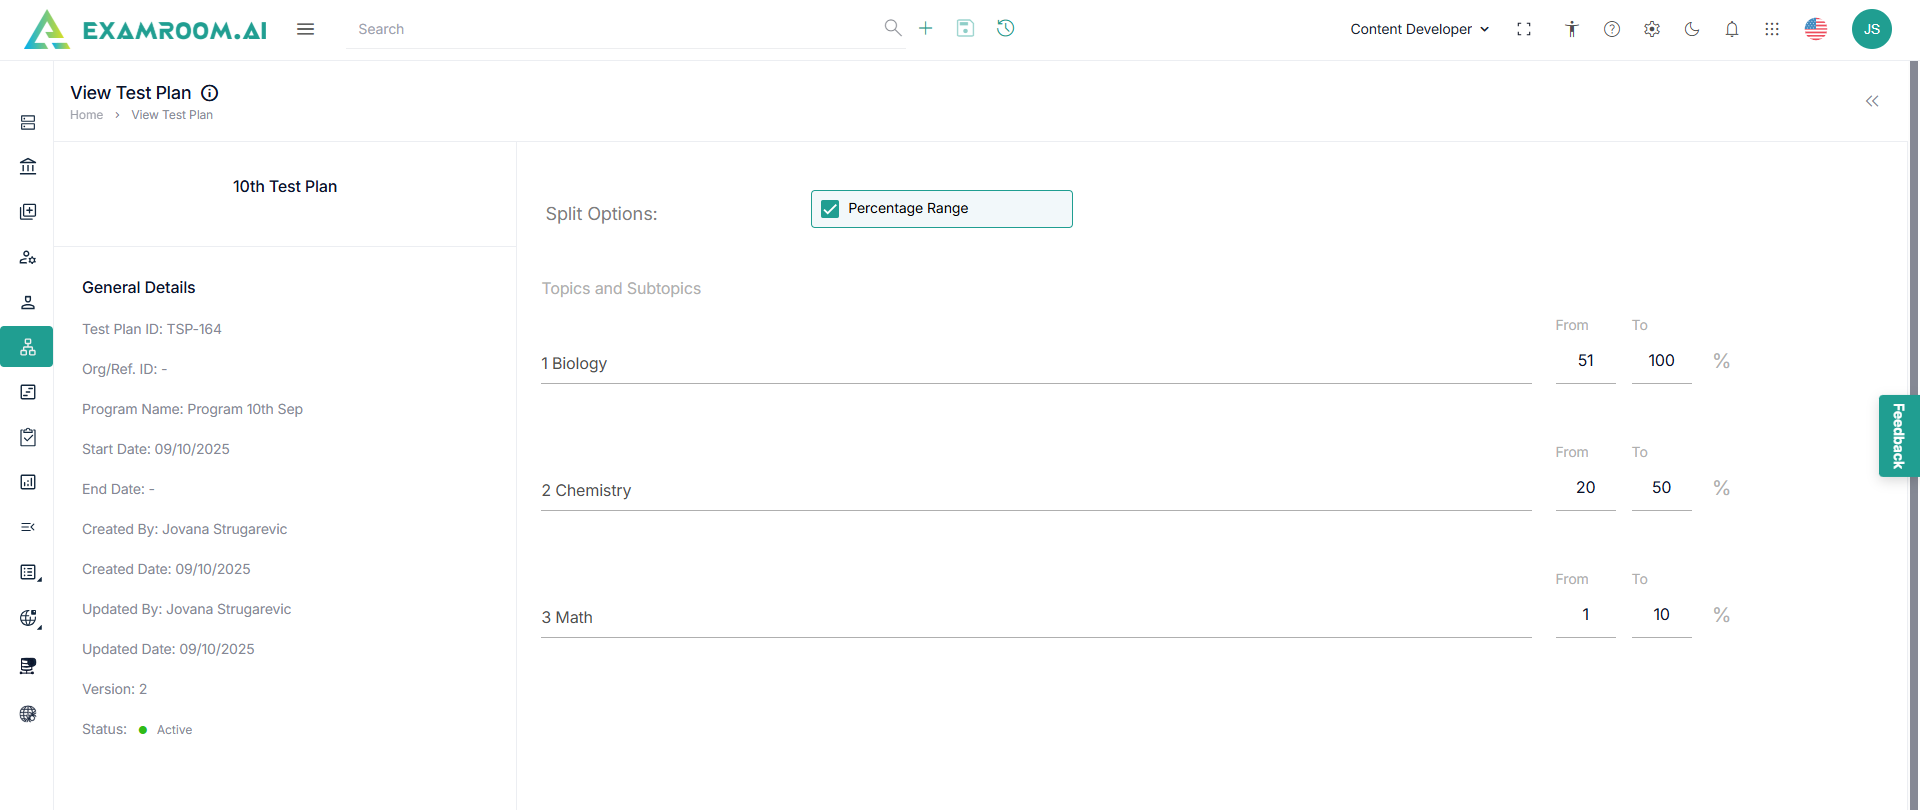Viewport: 1920px width, 810px height.
Task: Click the save disk icon
Action: pyautogui.click(x=965, y=28)
